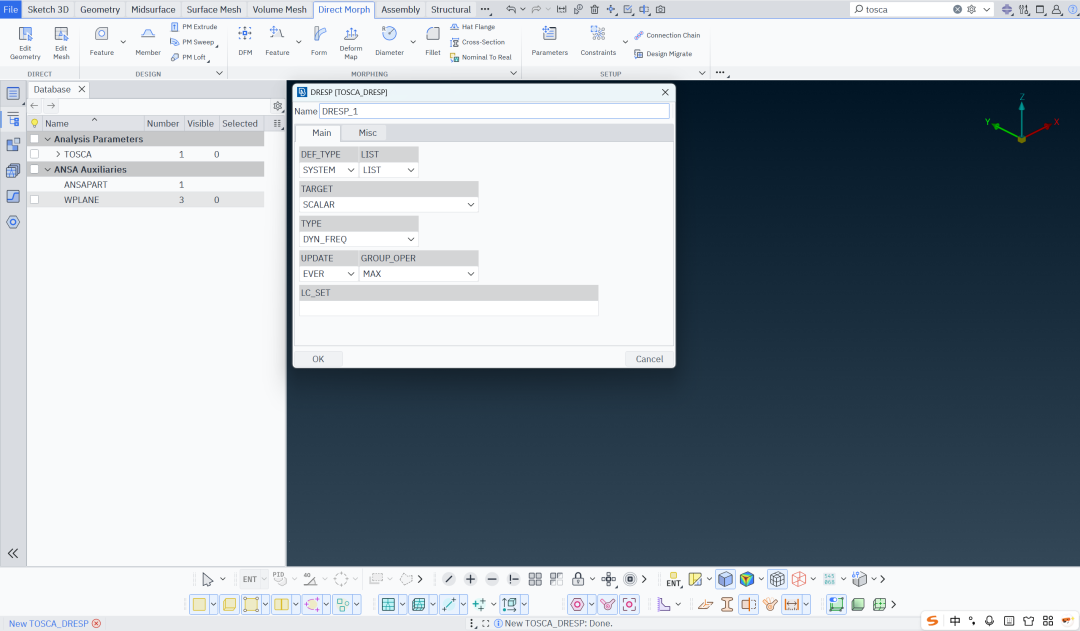This screenshot has height=631, width=1080.
Task: Open the TYPE dropdown showing DYN_FREQ
Action: pyautogui.click(x=359, y=239)
